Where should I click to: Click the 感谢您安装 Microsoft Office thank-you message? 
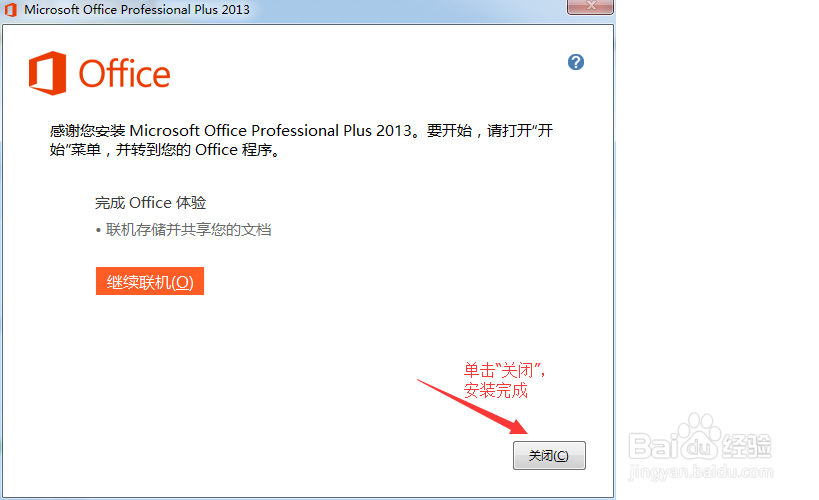tap(301, 140)
